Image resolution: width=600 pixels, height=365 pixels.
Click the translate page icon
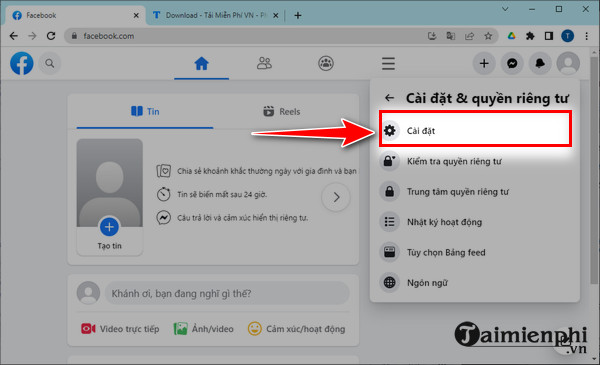[451, 36]
